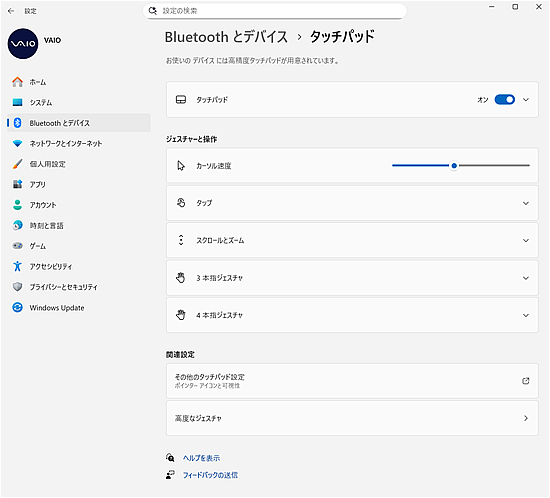The width and height of the screenshot is (550, 498).
Task: Open プライバシーとセキュリティ label
Action: 63,287
